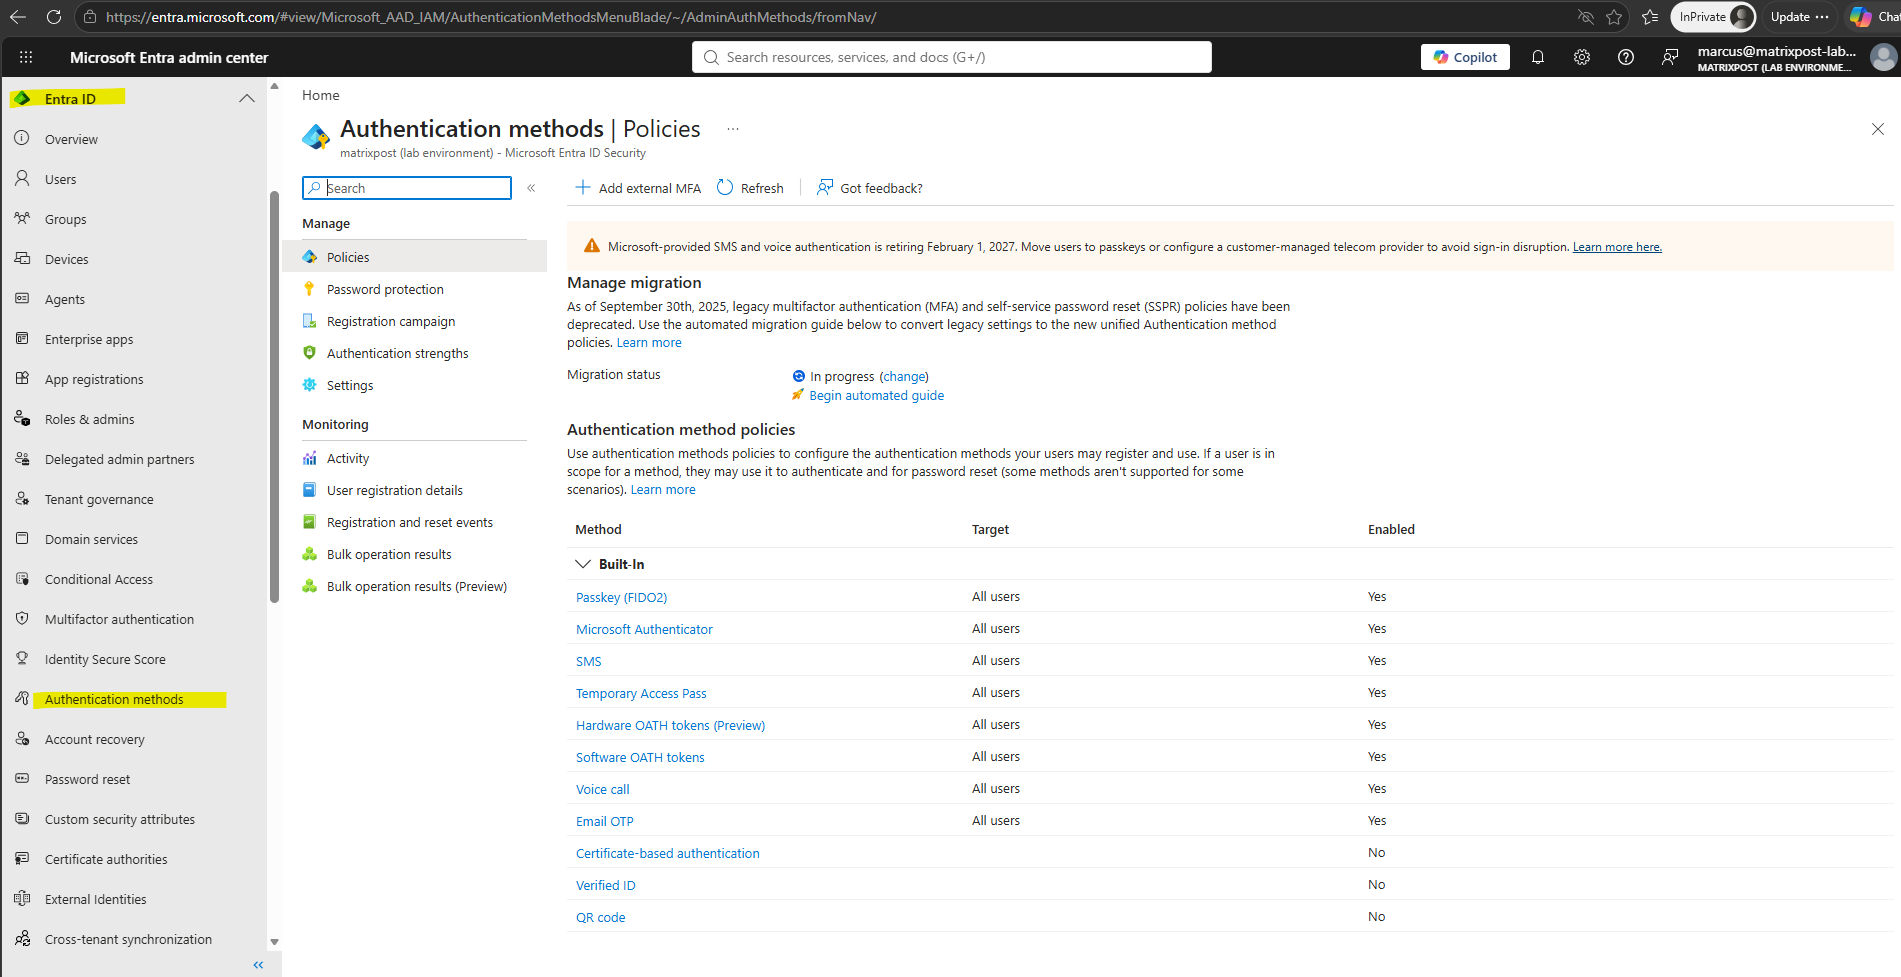Launch Copilot from the header

[x=1465, y=57]
